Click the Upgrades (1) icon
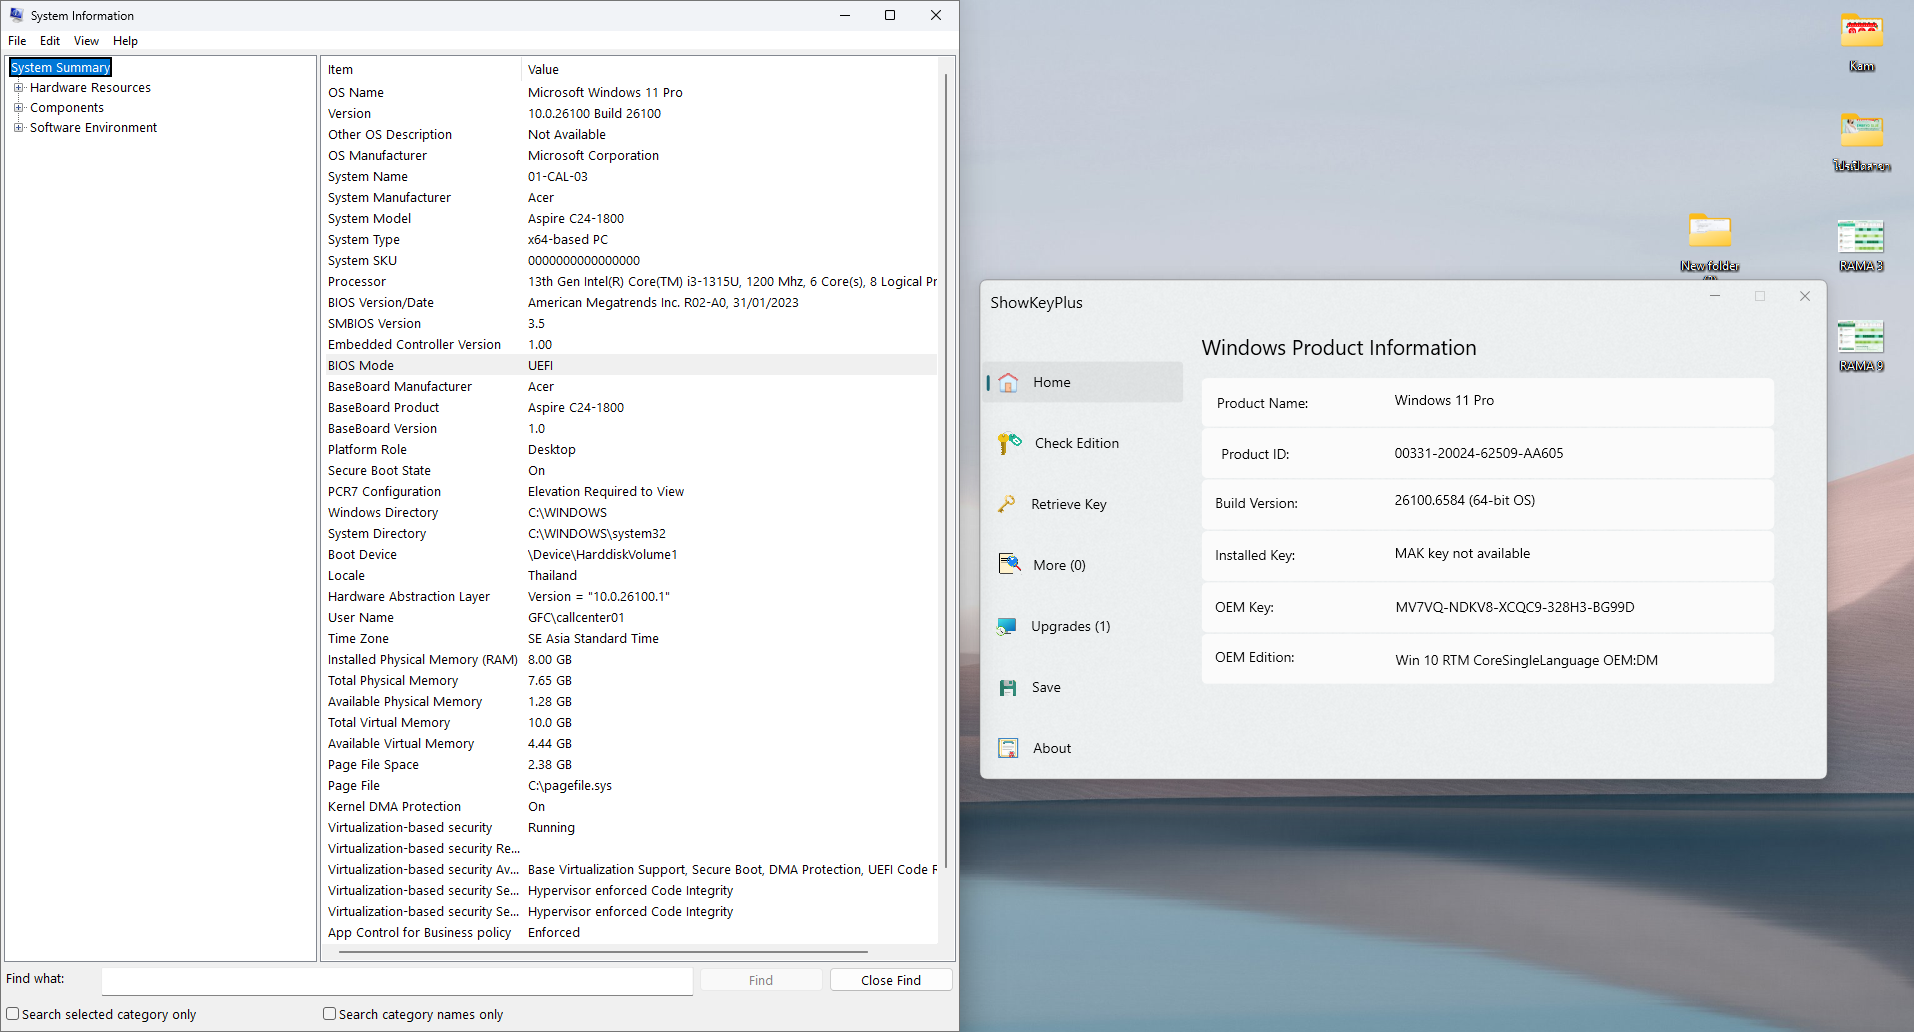The image size is (1914, 1032). 1007,627
